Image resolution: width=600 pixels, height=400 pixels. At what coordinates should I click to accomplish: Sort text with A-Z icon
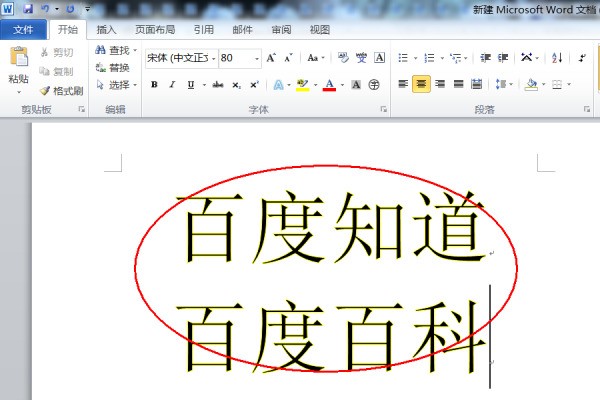557,58
